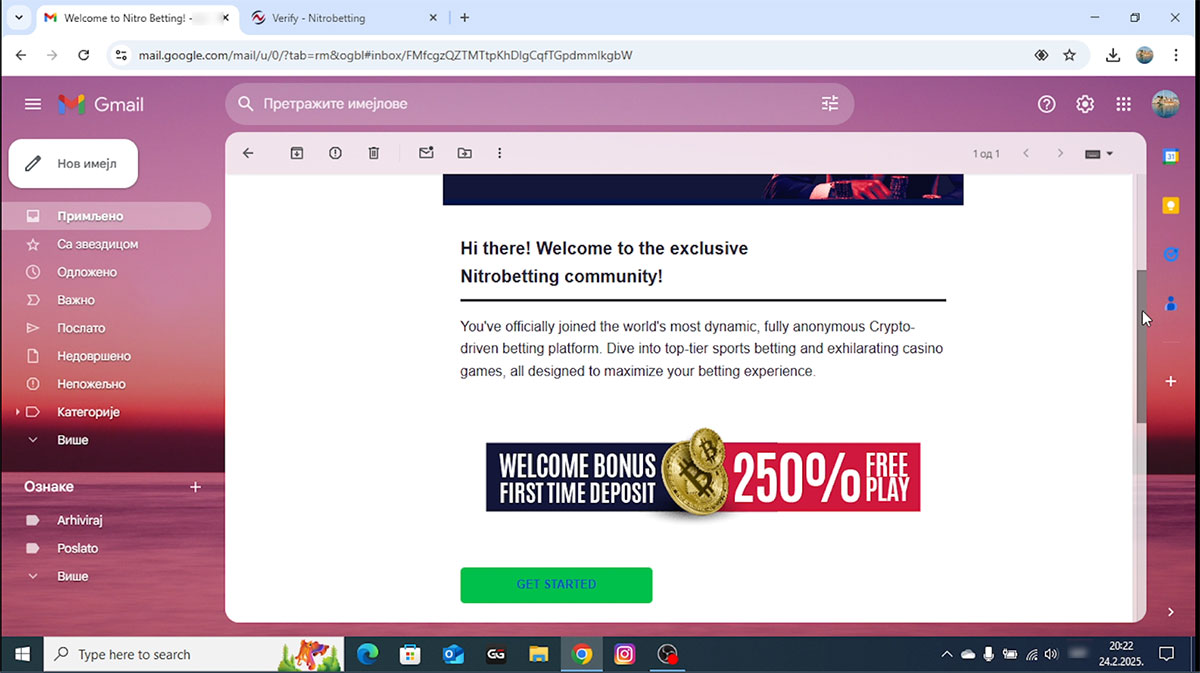Viewport: 1200px width, 673px height.
Task: Archive this email icon
Action: pos(297,153)
